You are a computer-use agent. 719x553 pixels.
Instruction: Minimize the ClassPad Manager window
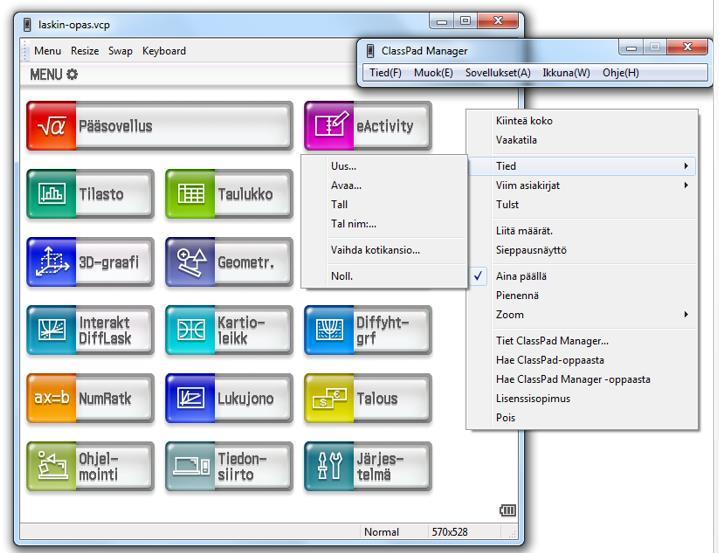631,47
